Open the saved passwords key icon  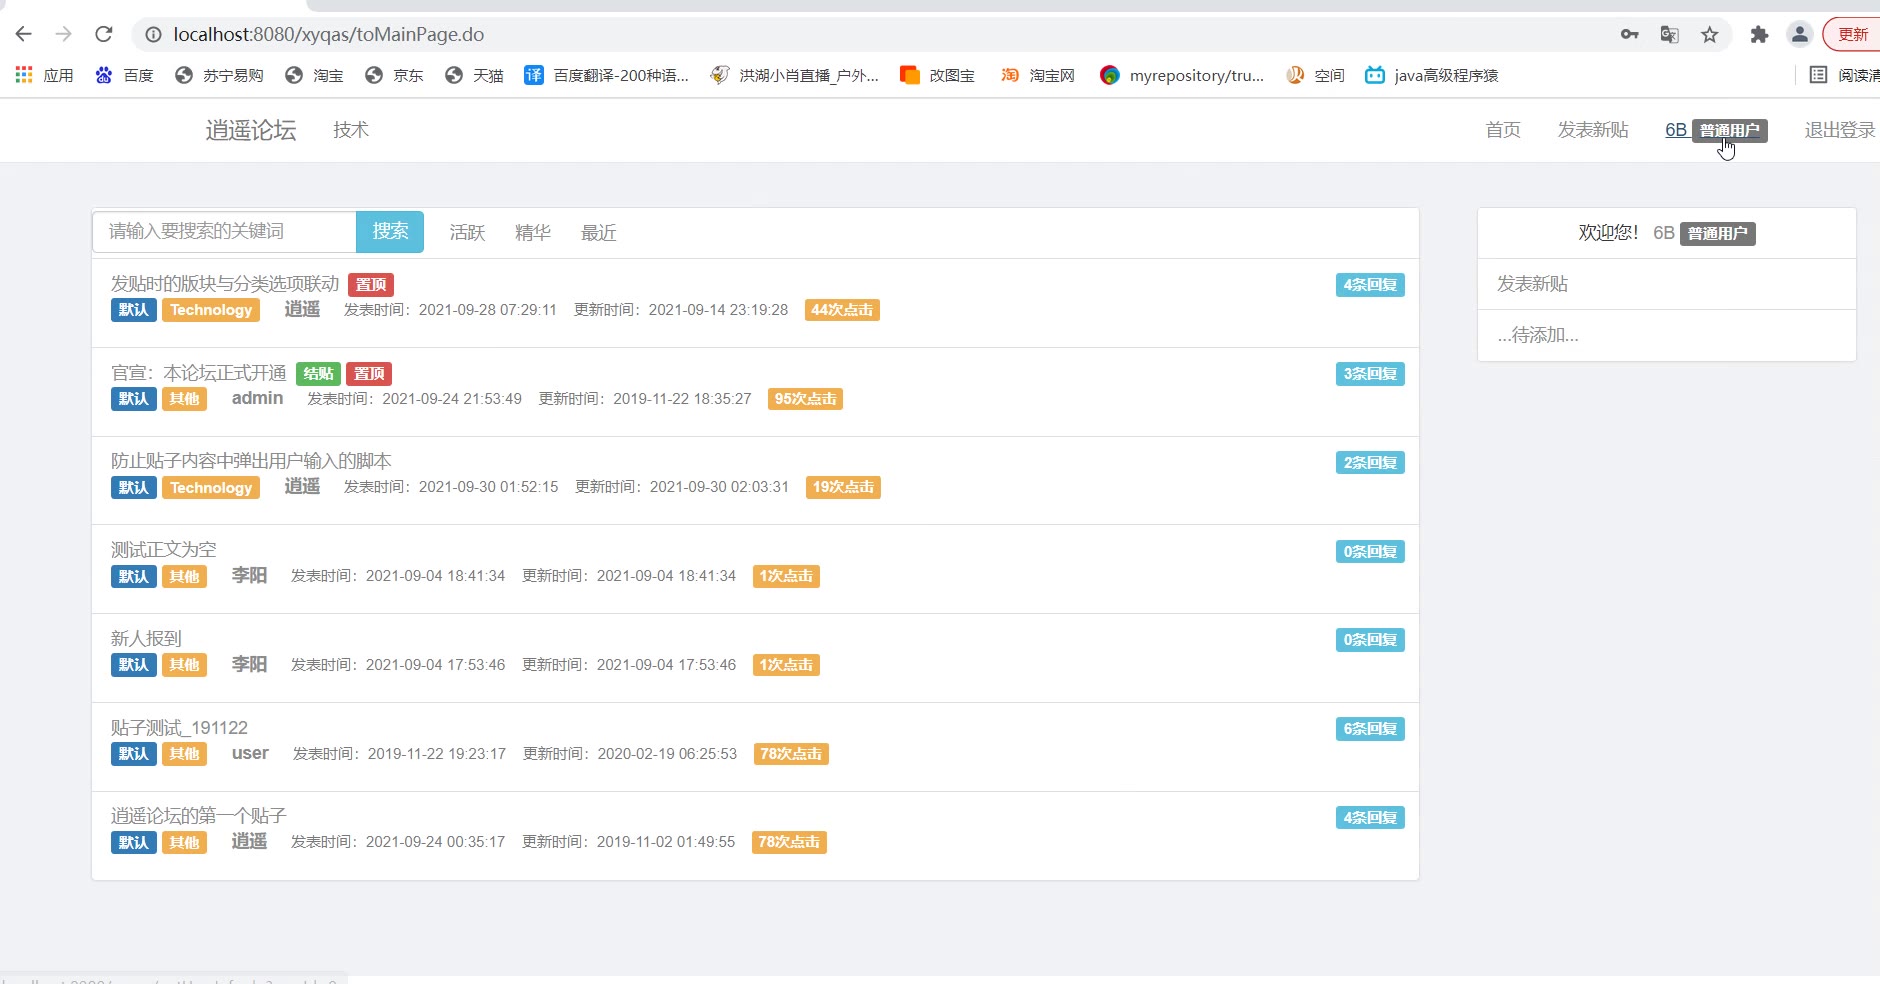tap(1629, 35)
